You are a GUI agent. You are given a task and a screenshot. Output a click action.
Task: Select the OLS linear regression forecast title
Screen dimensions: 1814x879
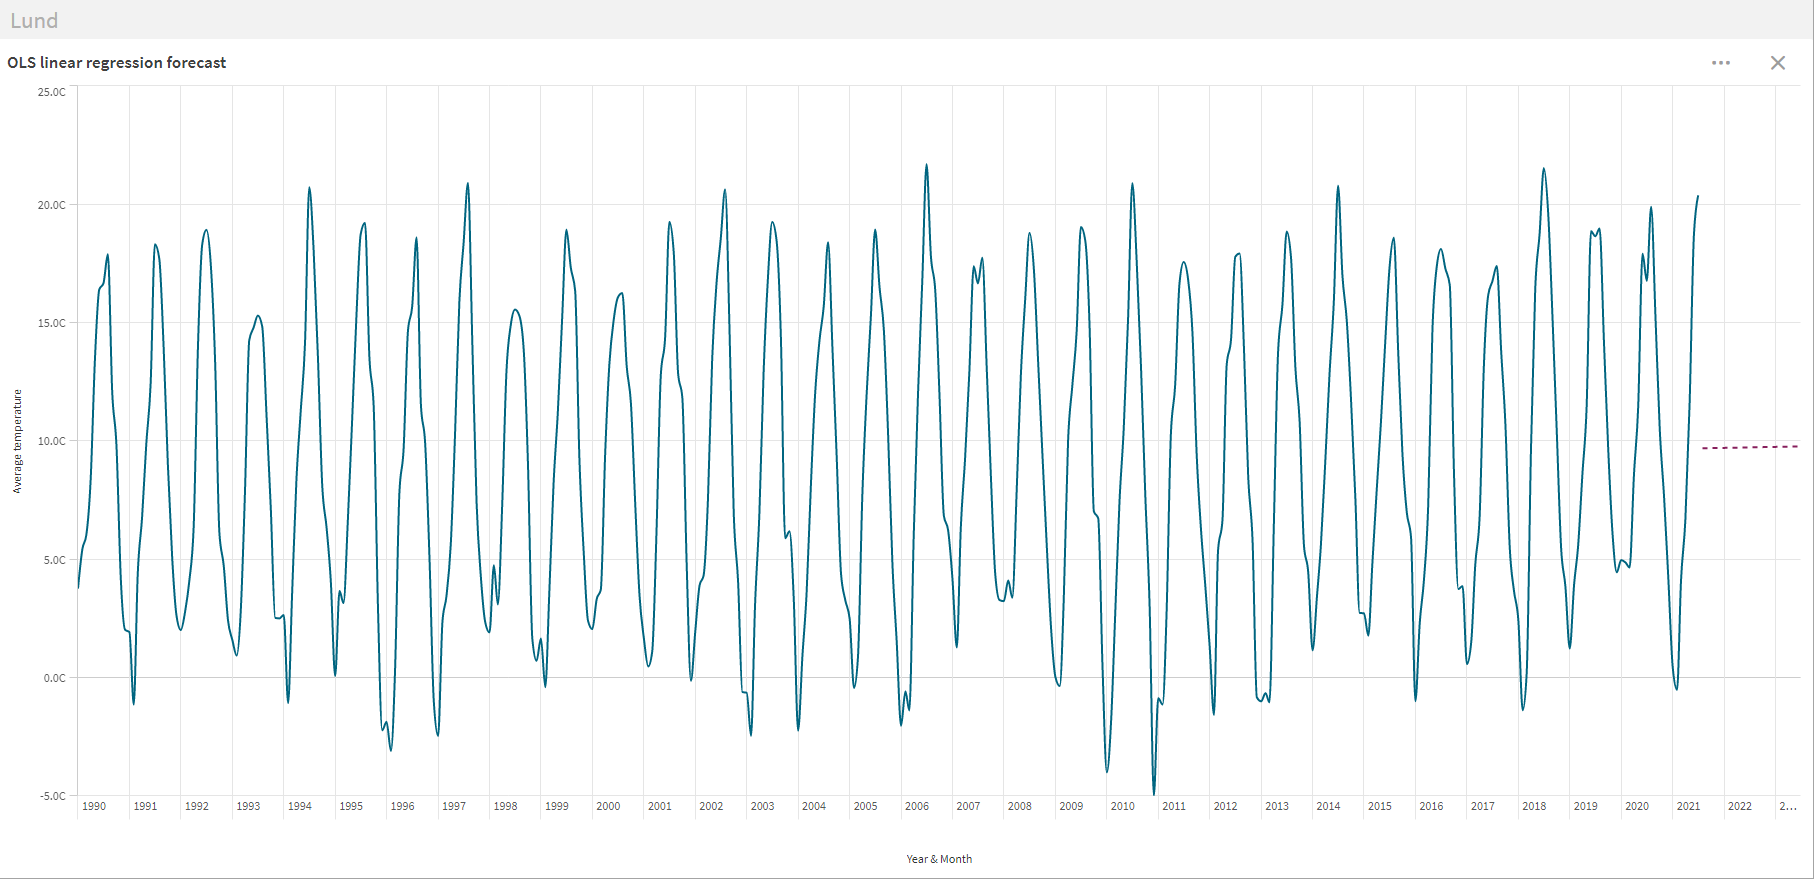(117, 63)
